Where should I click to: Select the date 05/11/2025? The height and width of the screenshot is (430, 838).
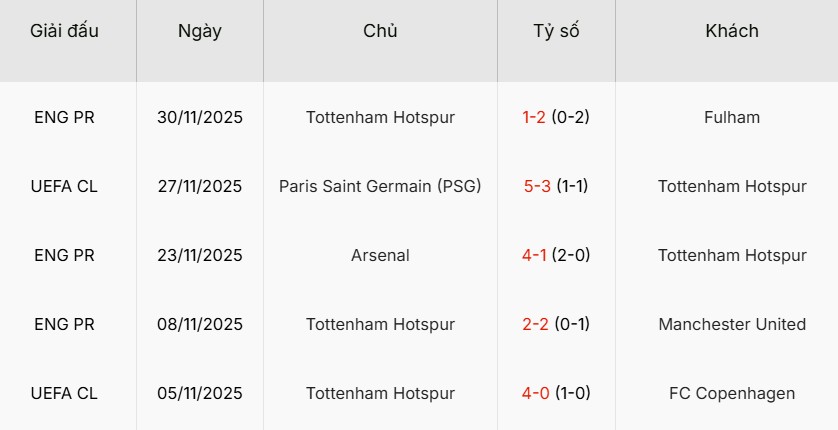(x=200, y=393)
